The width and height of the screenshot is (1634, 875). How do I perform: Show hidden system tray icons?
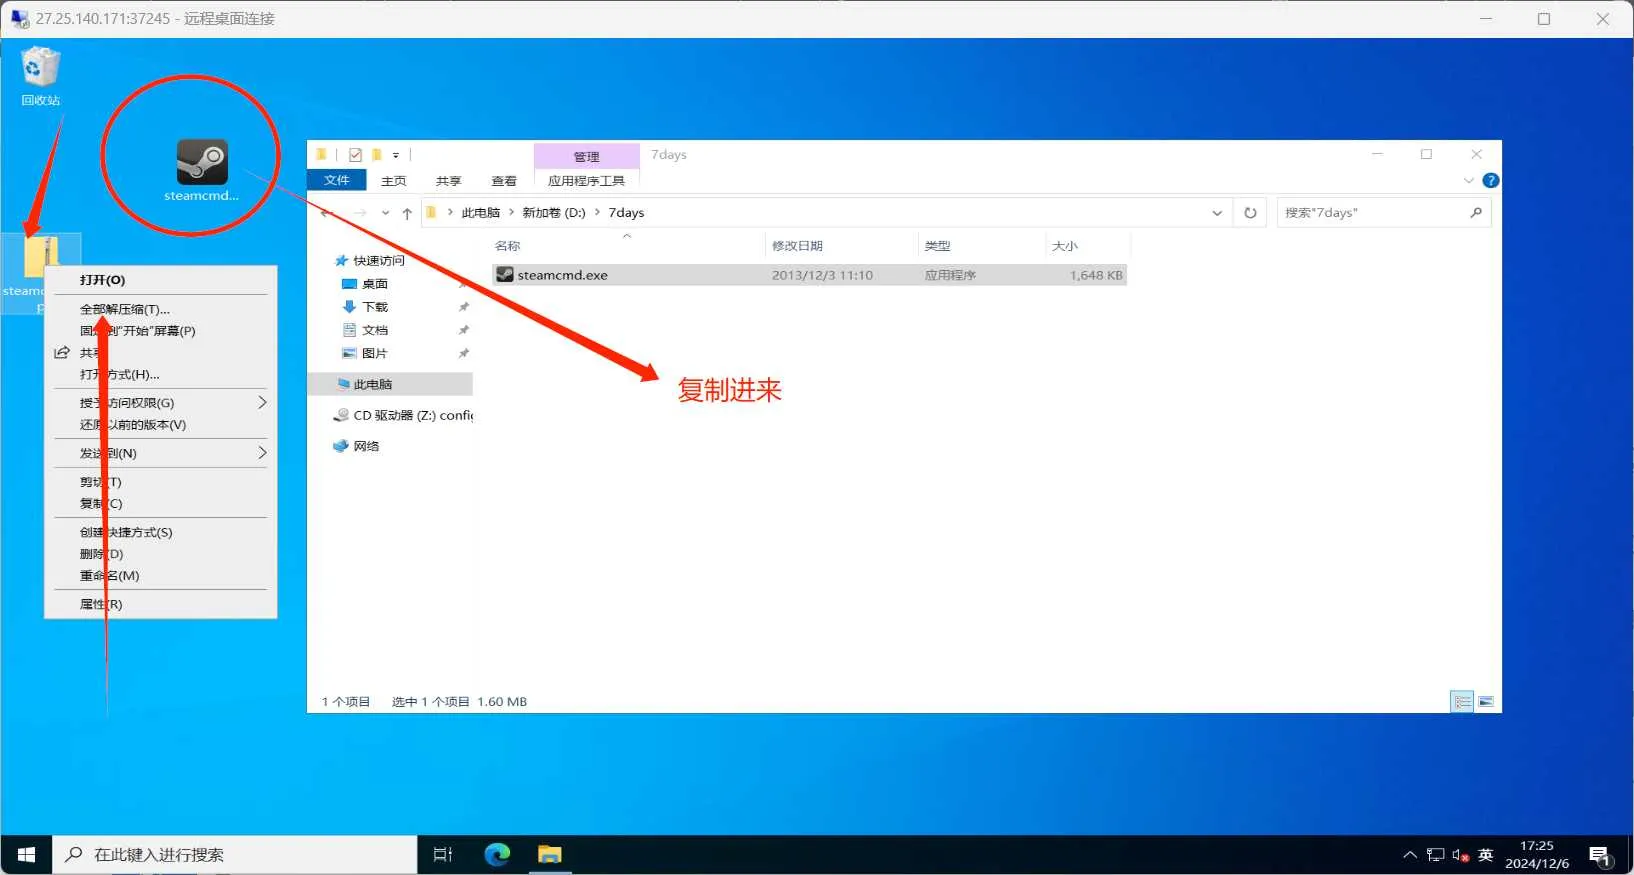(x=1410, y=855)
